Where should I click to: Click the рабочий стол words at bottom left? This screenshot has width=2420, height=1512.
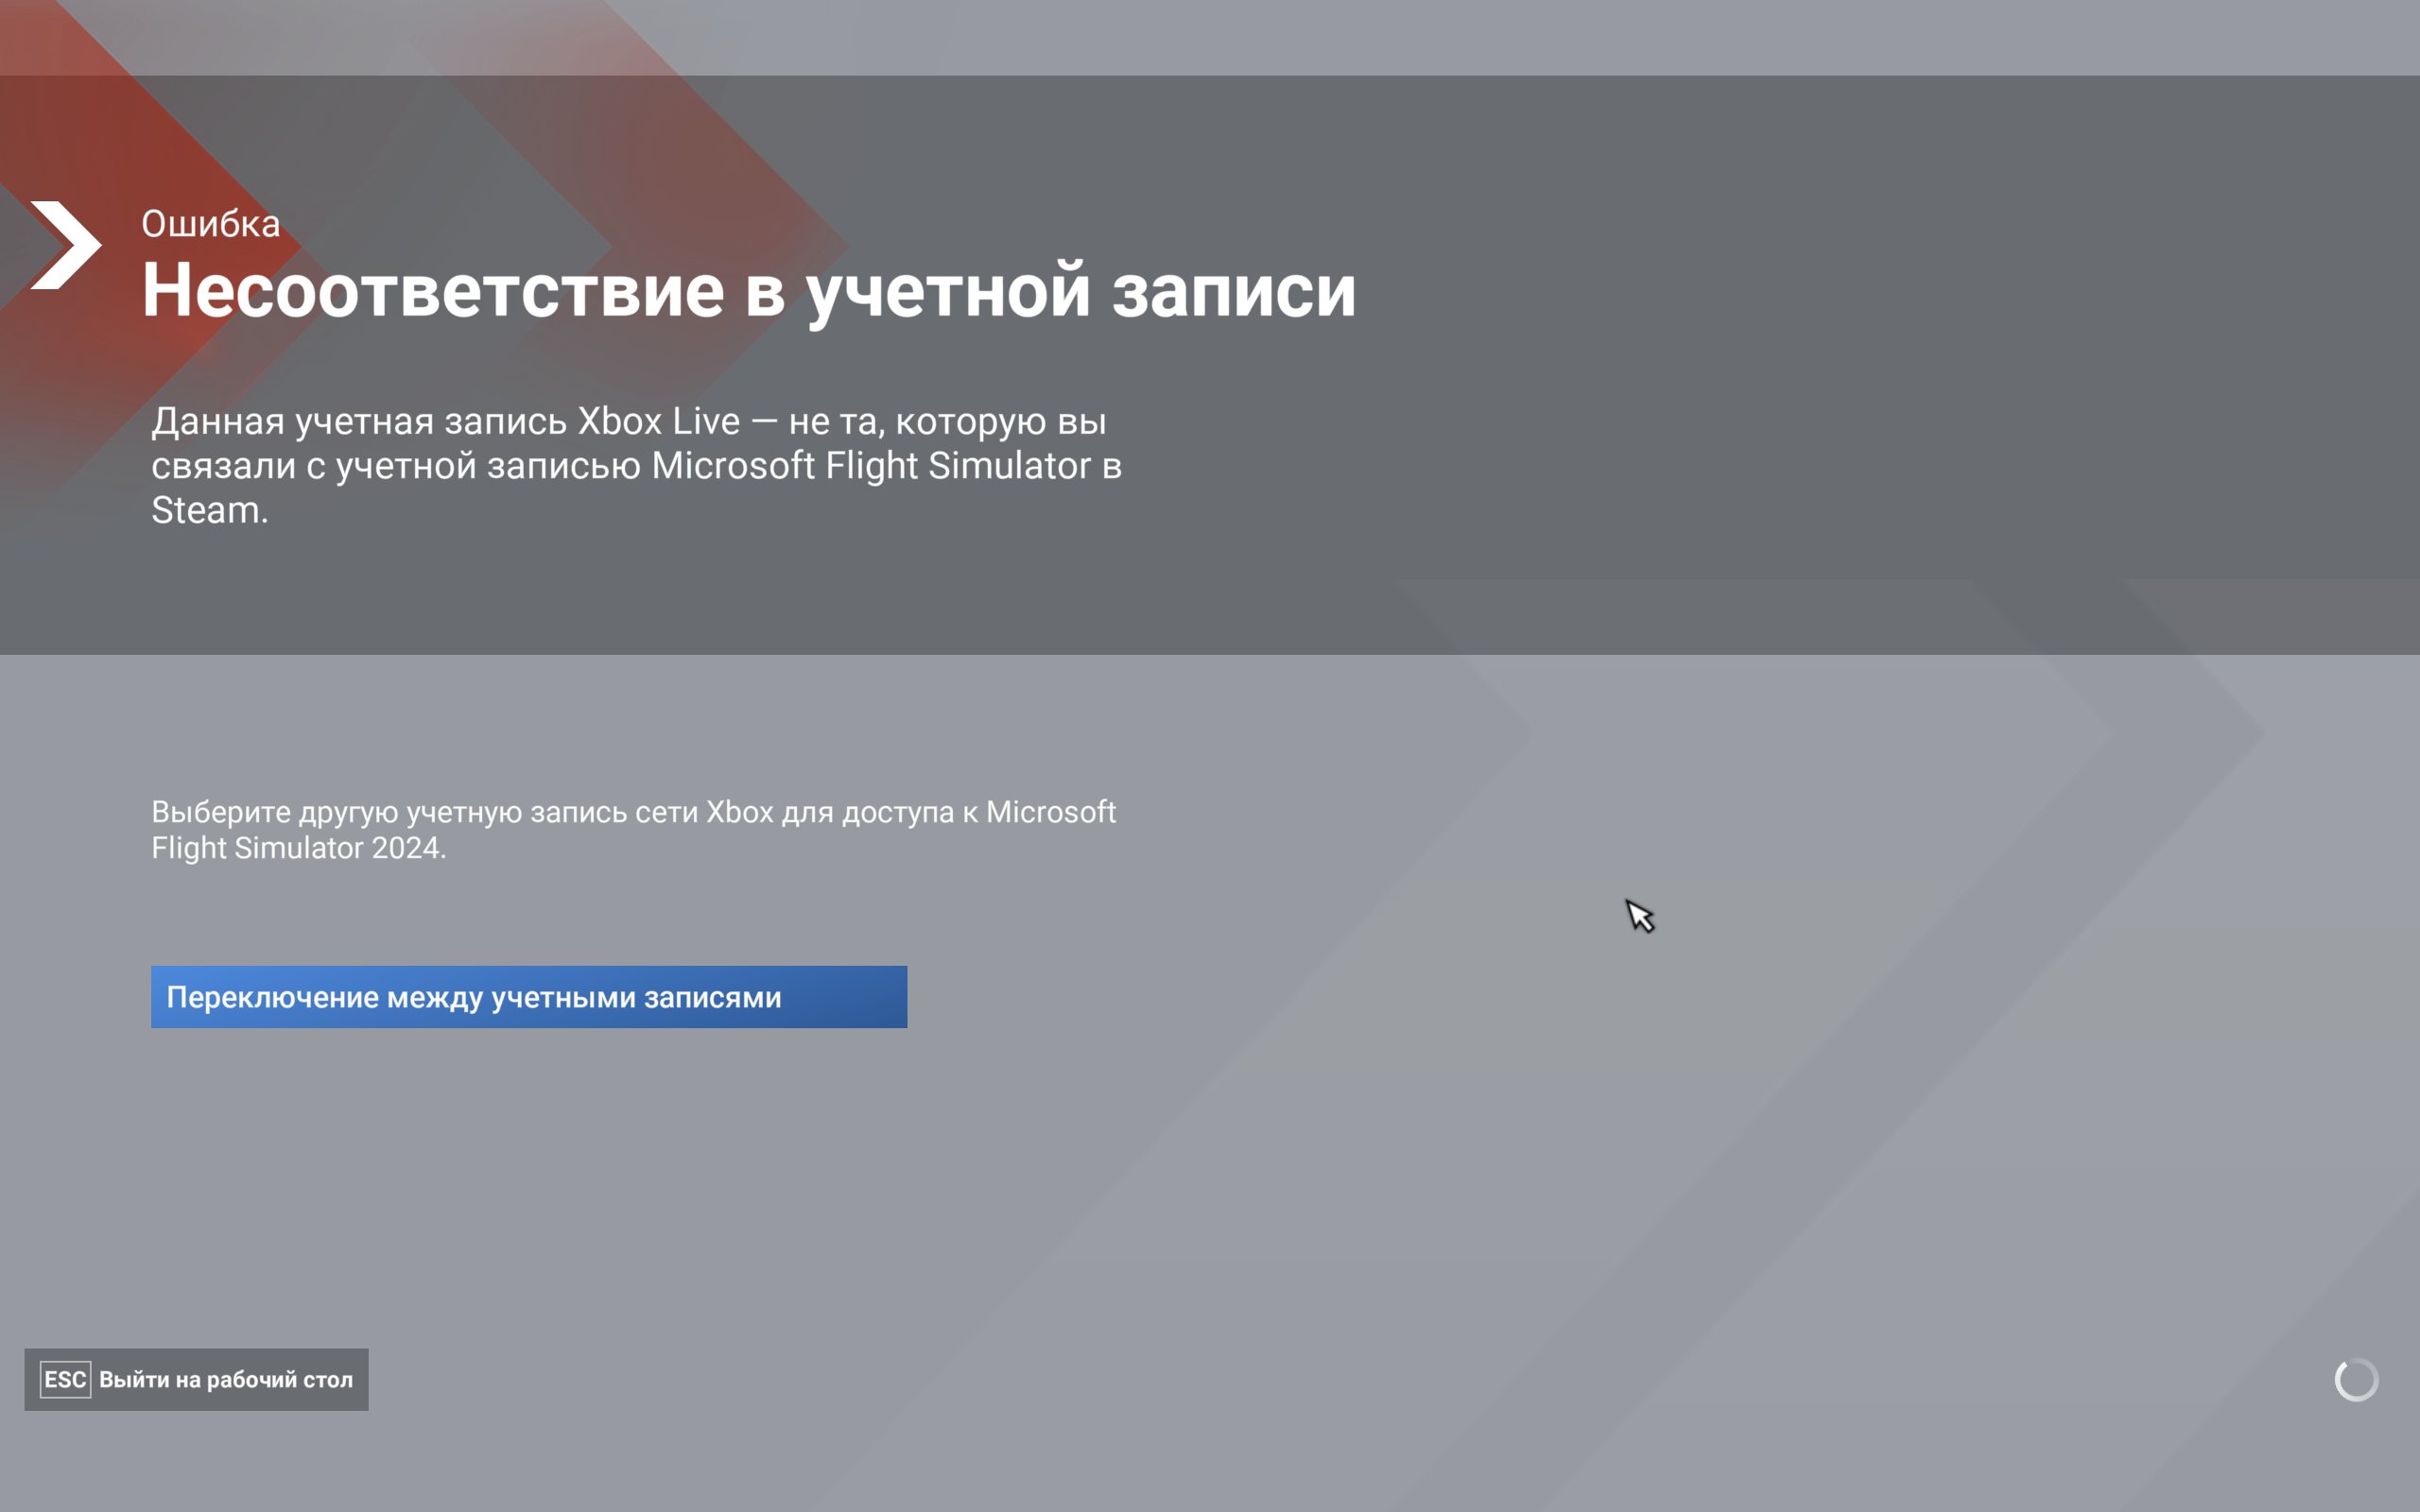tap(279, 1380)
